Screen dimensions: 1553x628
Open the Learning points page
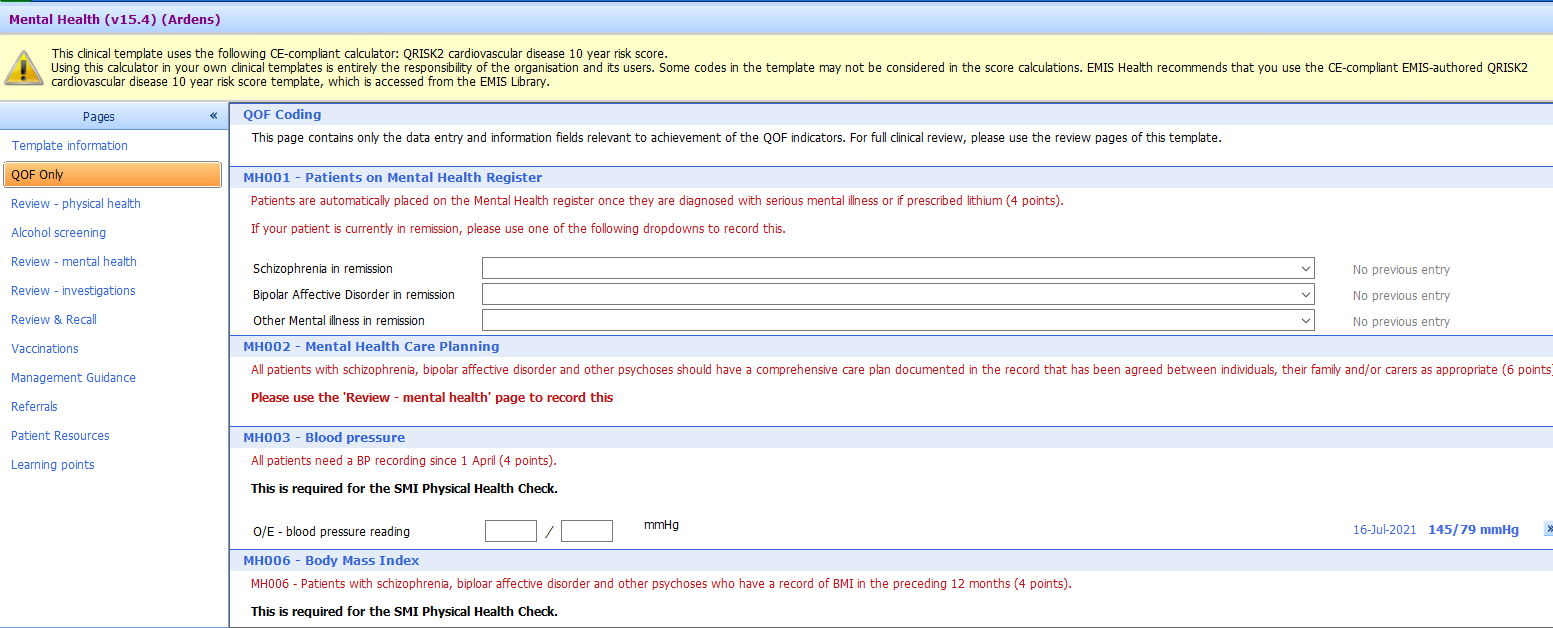52,464
